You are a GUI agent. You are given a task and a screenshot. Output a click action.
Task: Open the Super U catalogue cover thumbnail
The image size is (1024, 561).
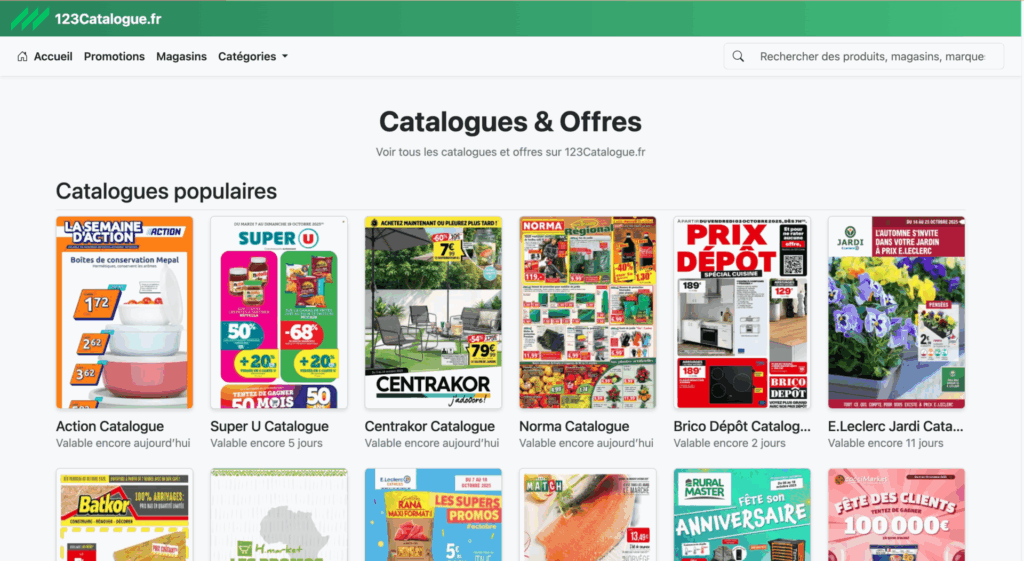[x=279, y=313]
